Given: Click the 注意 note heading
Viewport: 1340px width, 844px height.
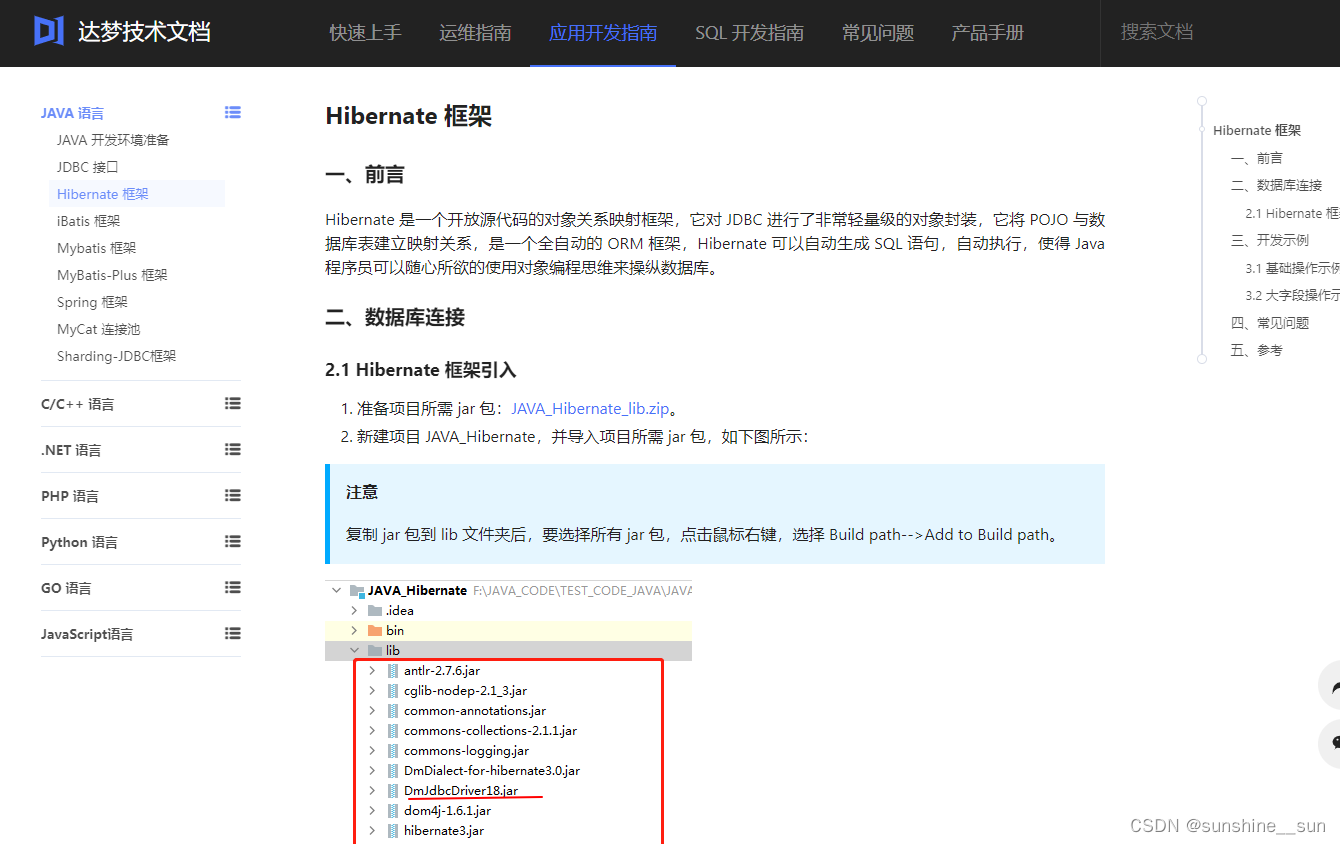Looking at the screenshot, I should pyautogui.click(x=362, y=492).
